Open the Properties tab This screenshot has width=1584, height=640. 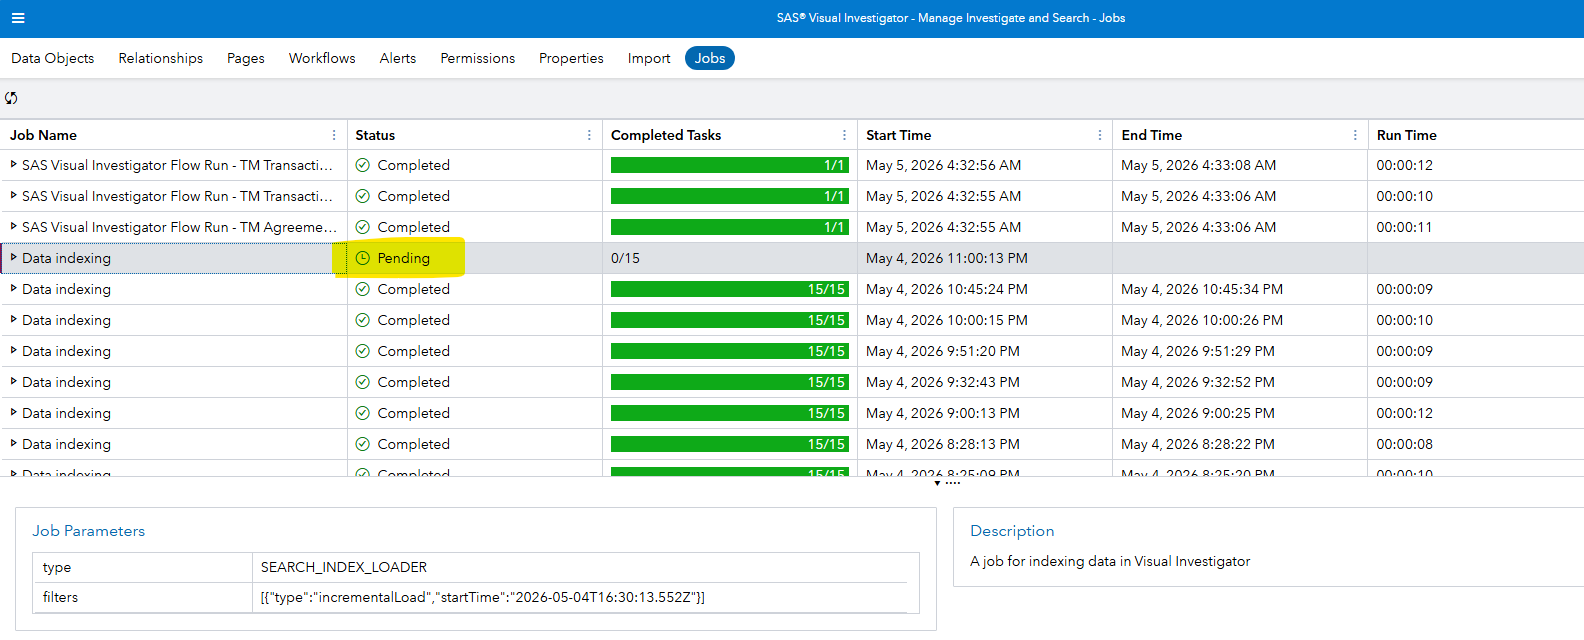[571, 58]
